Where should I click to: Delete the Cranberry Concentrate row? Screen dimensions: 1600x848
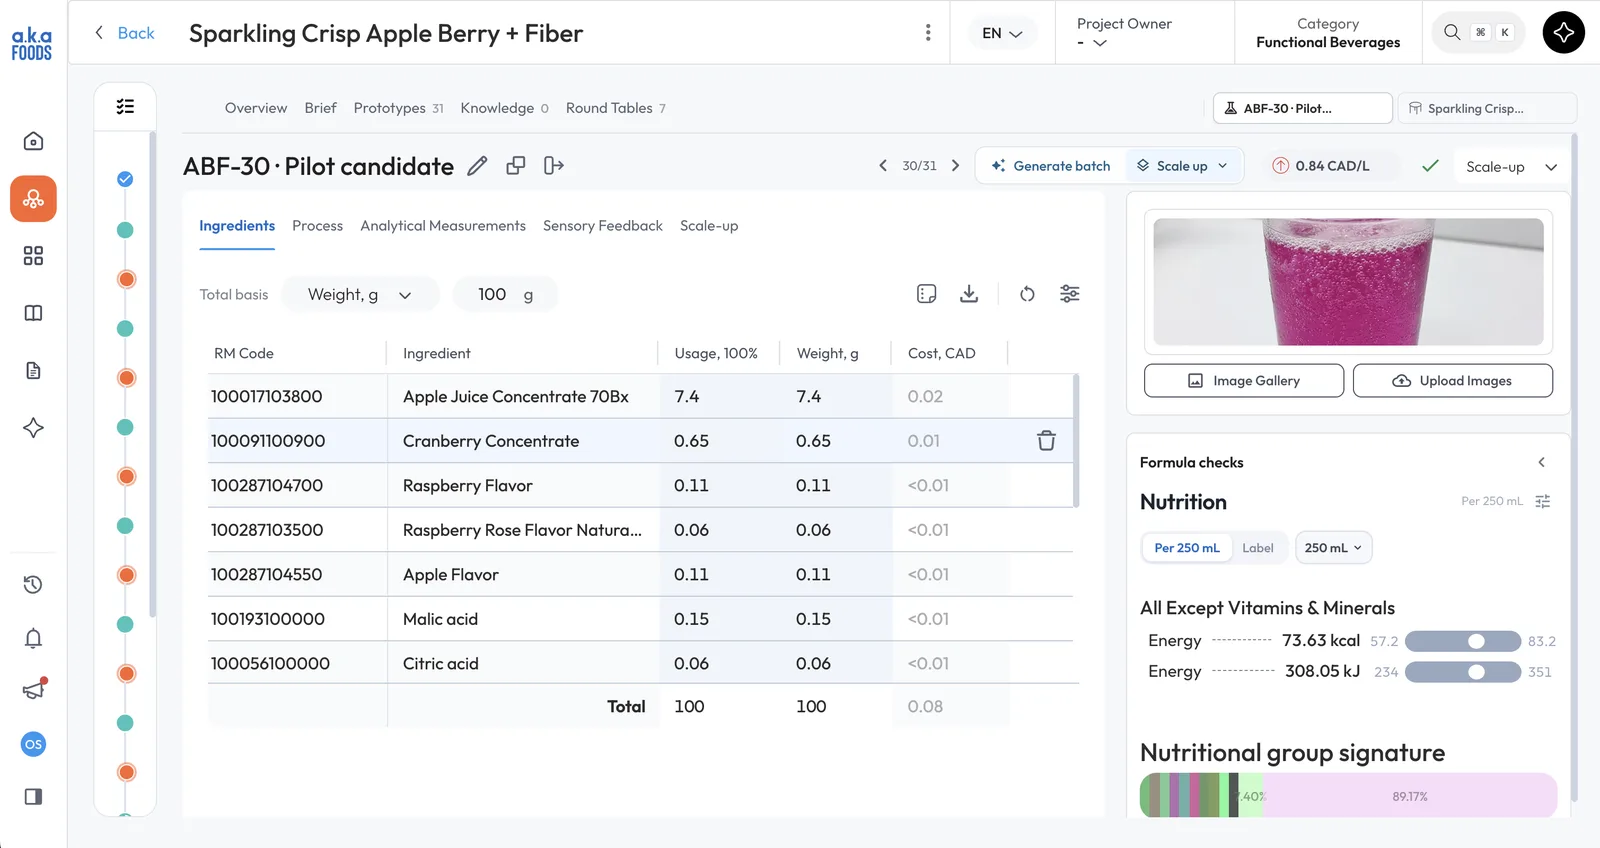[x=1046, y=441]
